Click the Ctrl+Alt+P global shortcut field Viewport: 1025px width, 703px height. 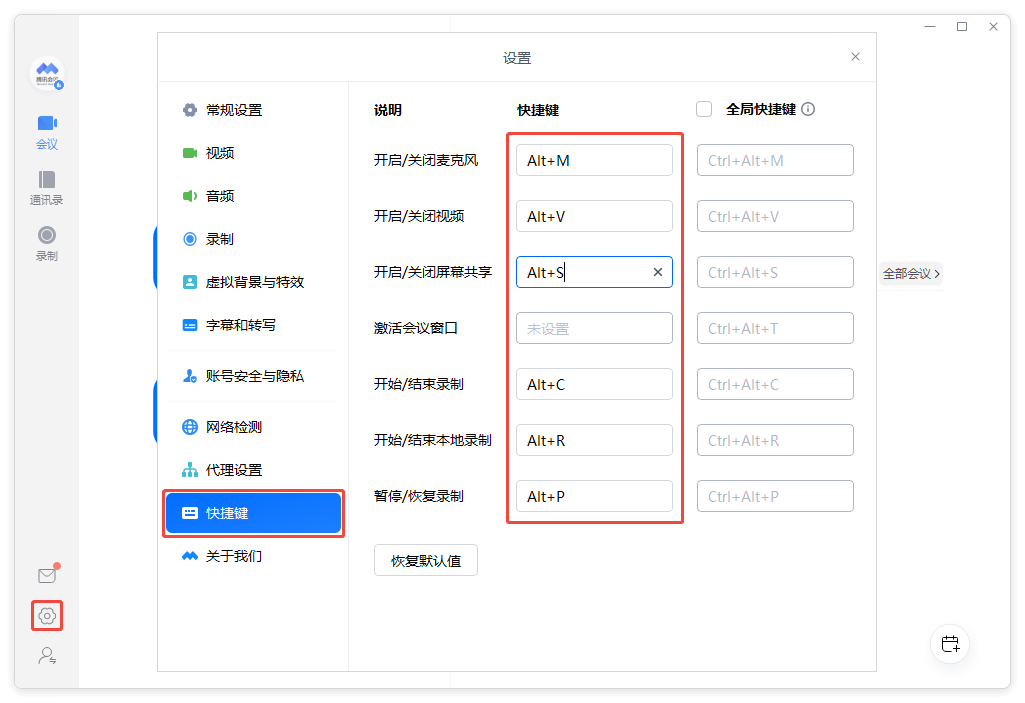[x=775, y=496]
